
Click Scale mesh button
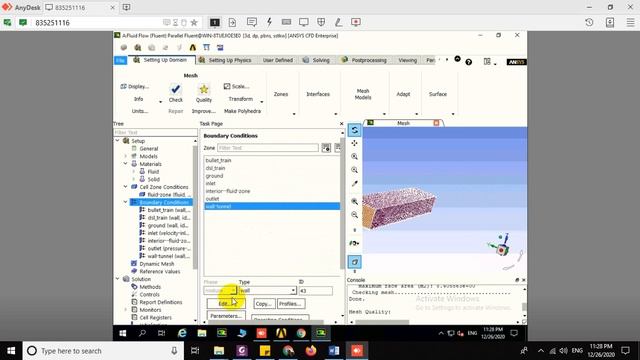point(237,87)
